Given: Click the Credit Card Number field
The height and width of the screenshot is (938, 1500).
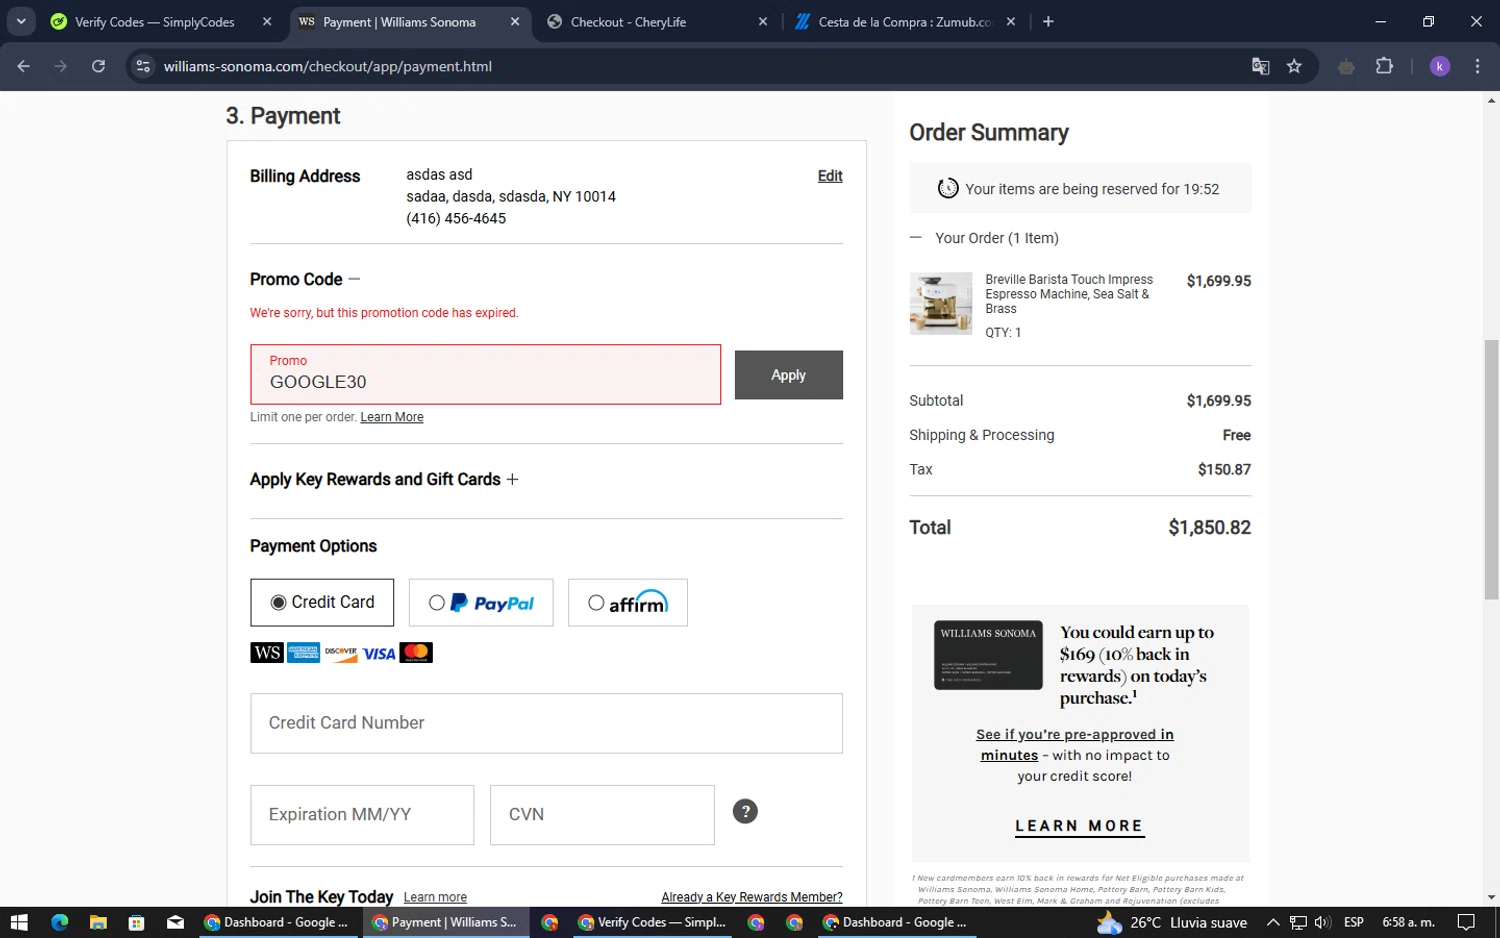Looking at the screenshot, I should click(x=546, y=723).
